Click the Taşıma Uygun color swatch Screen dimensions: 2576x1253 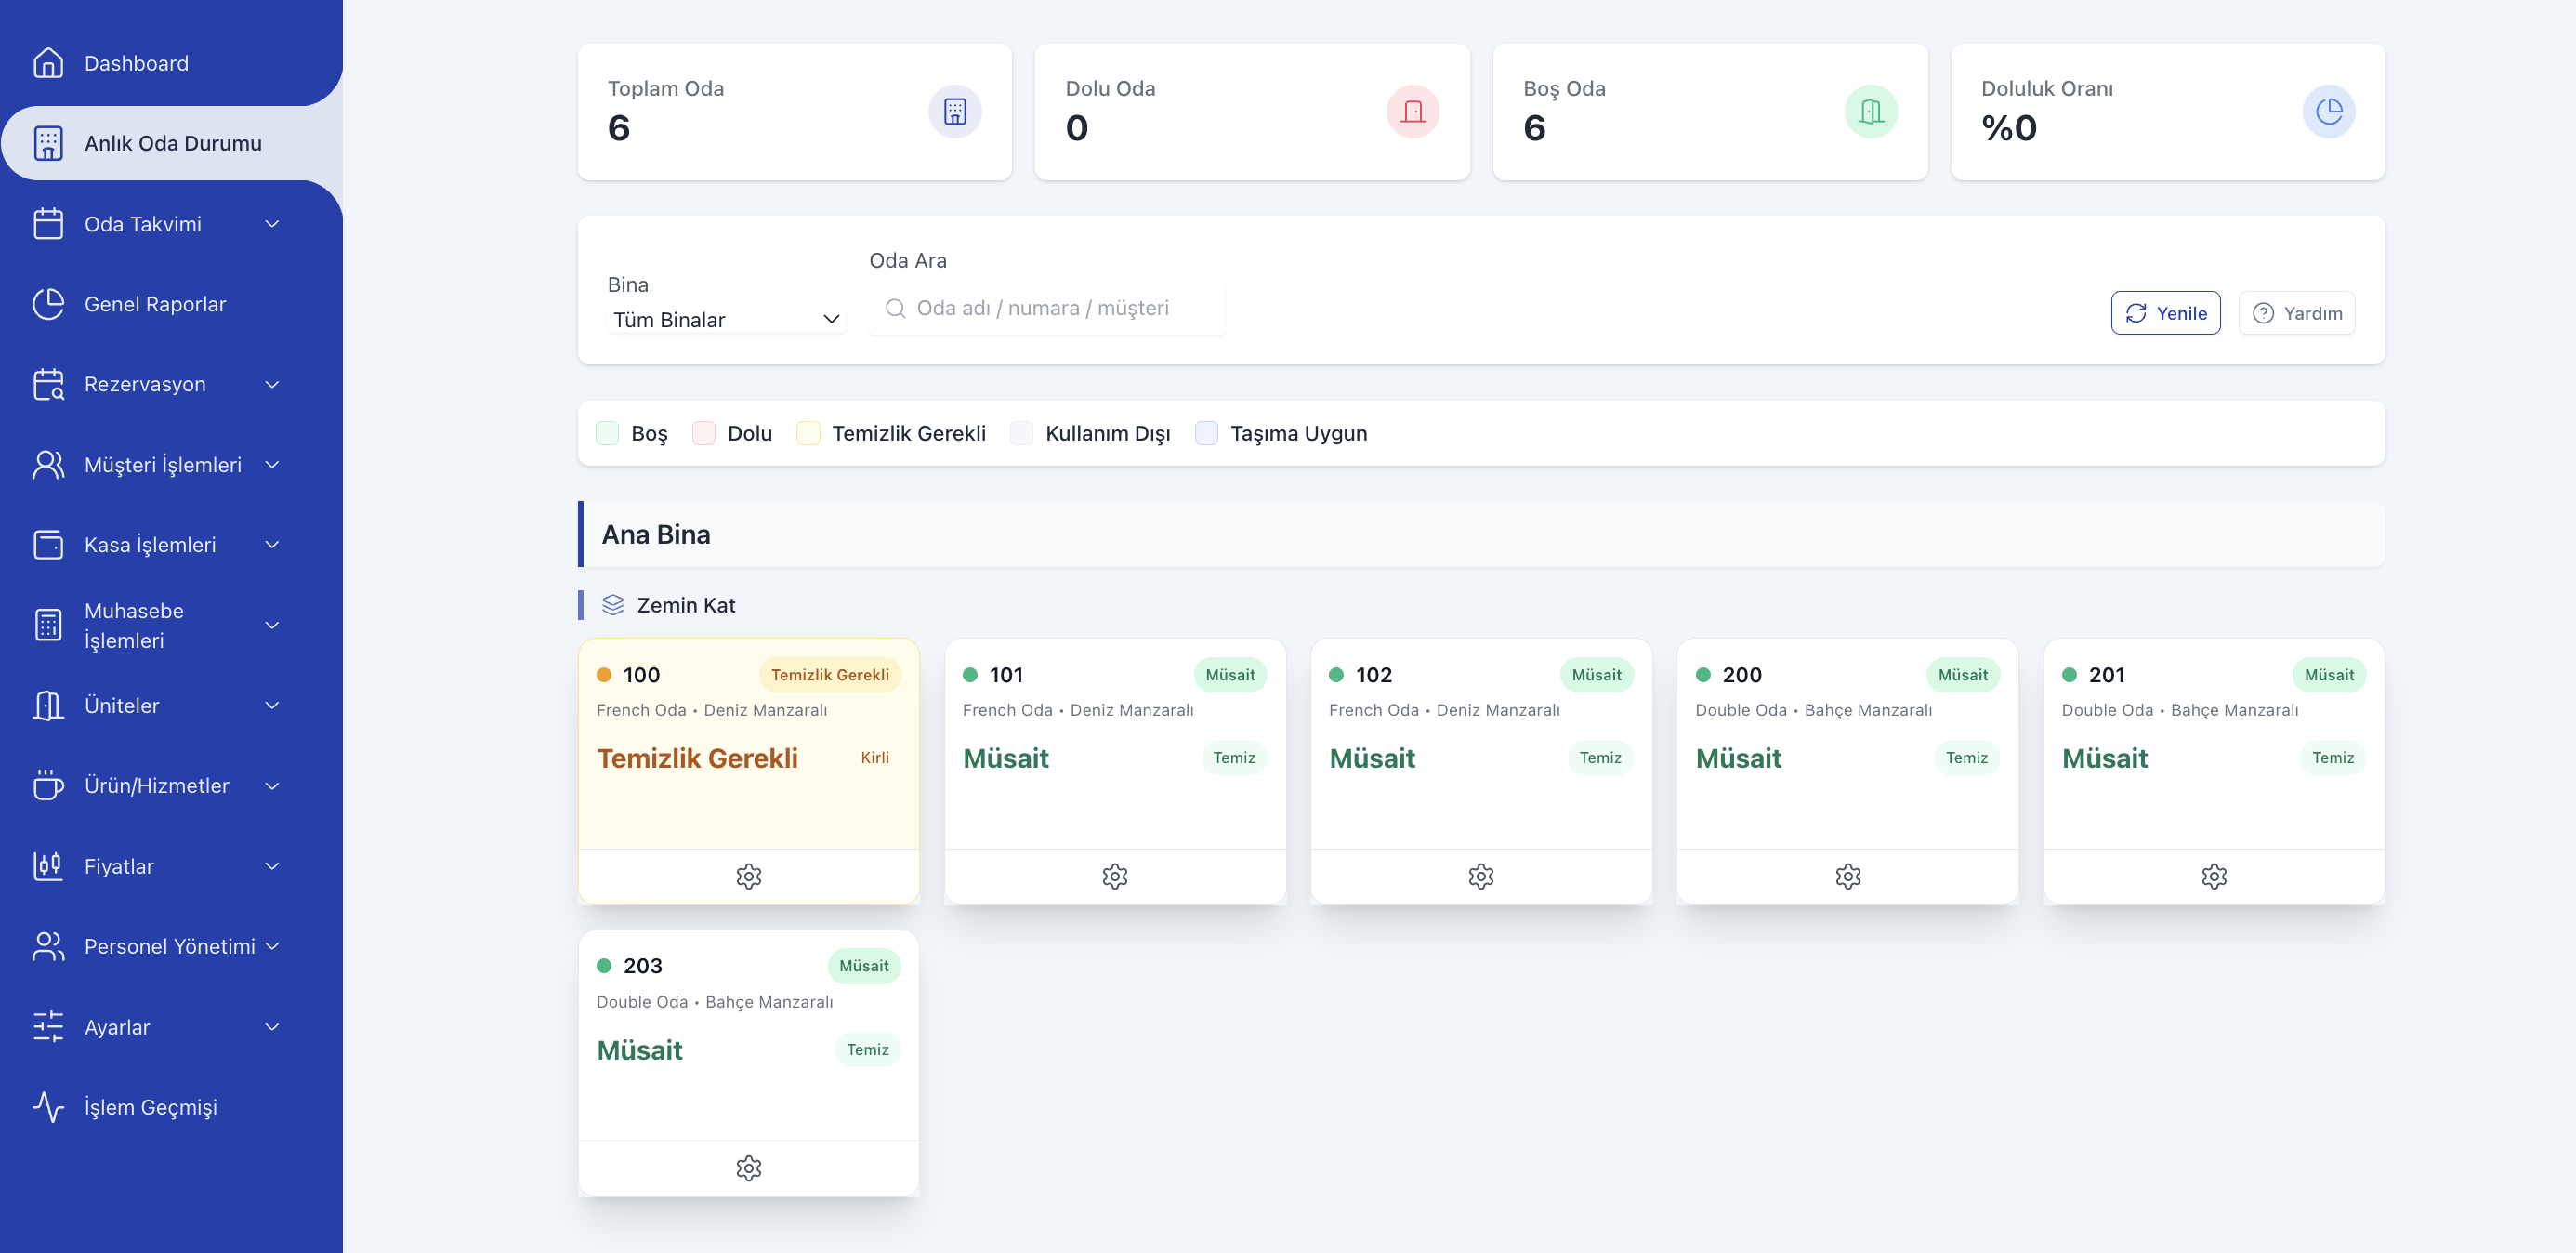tap(1206, 433)
